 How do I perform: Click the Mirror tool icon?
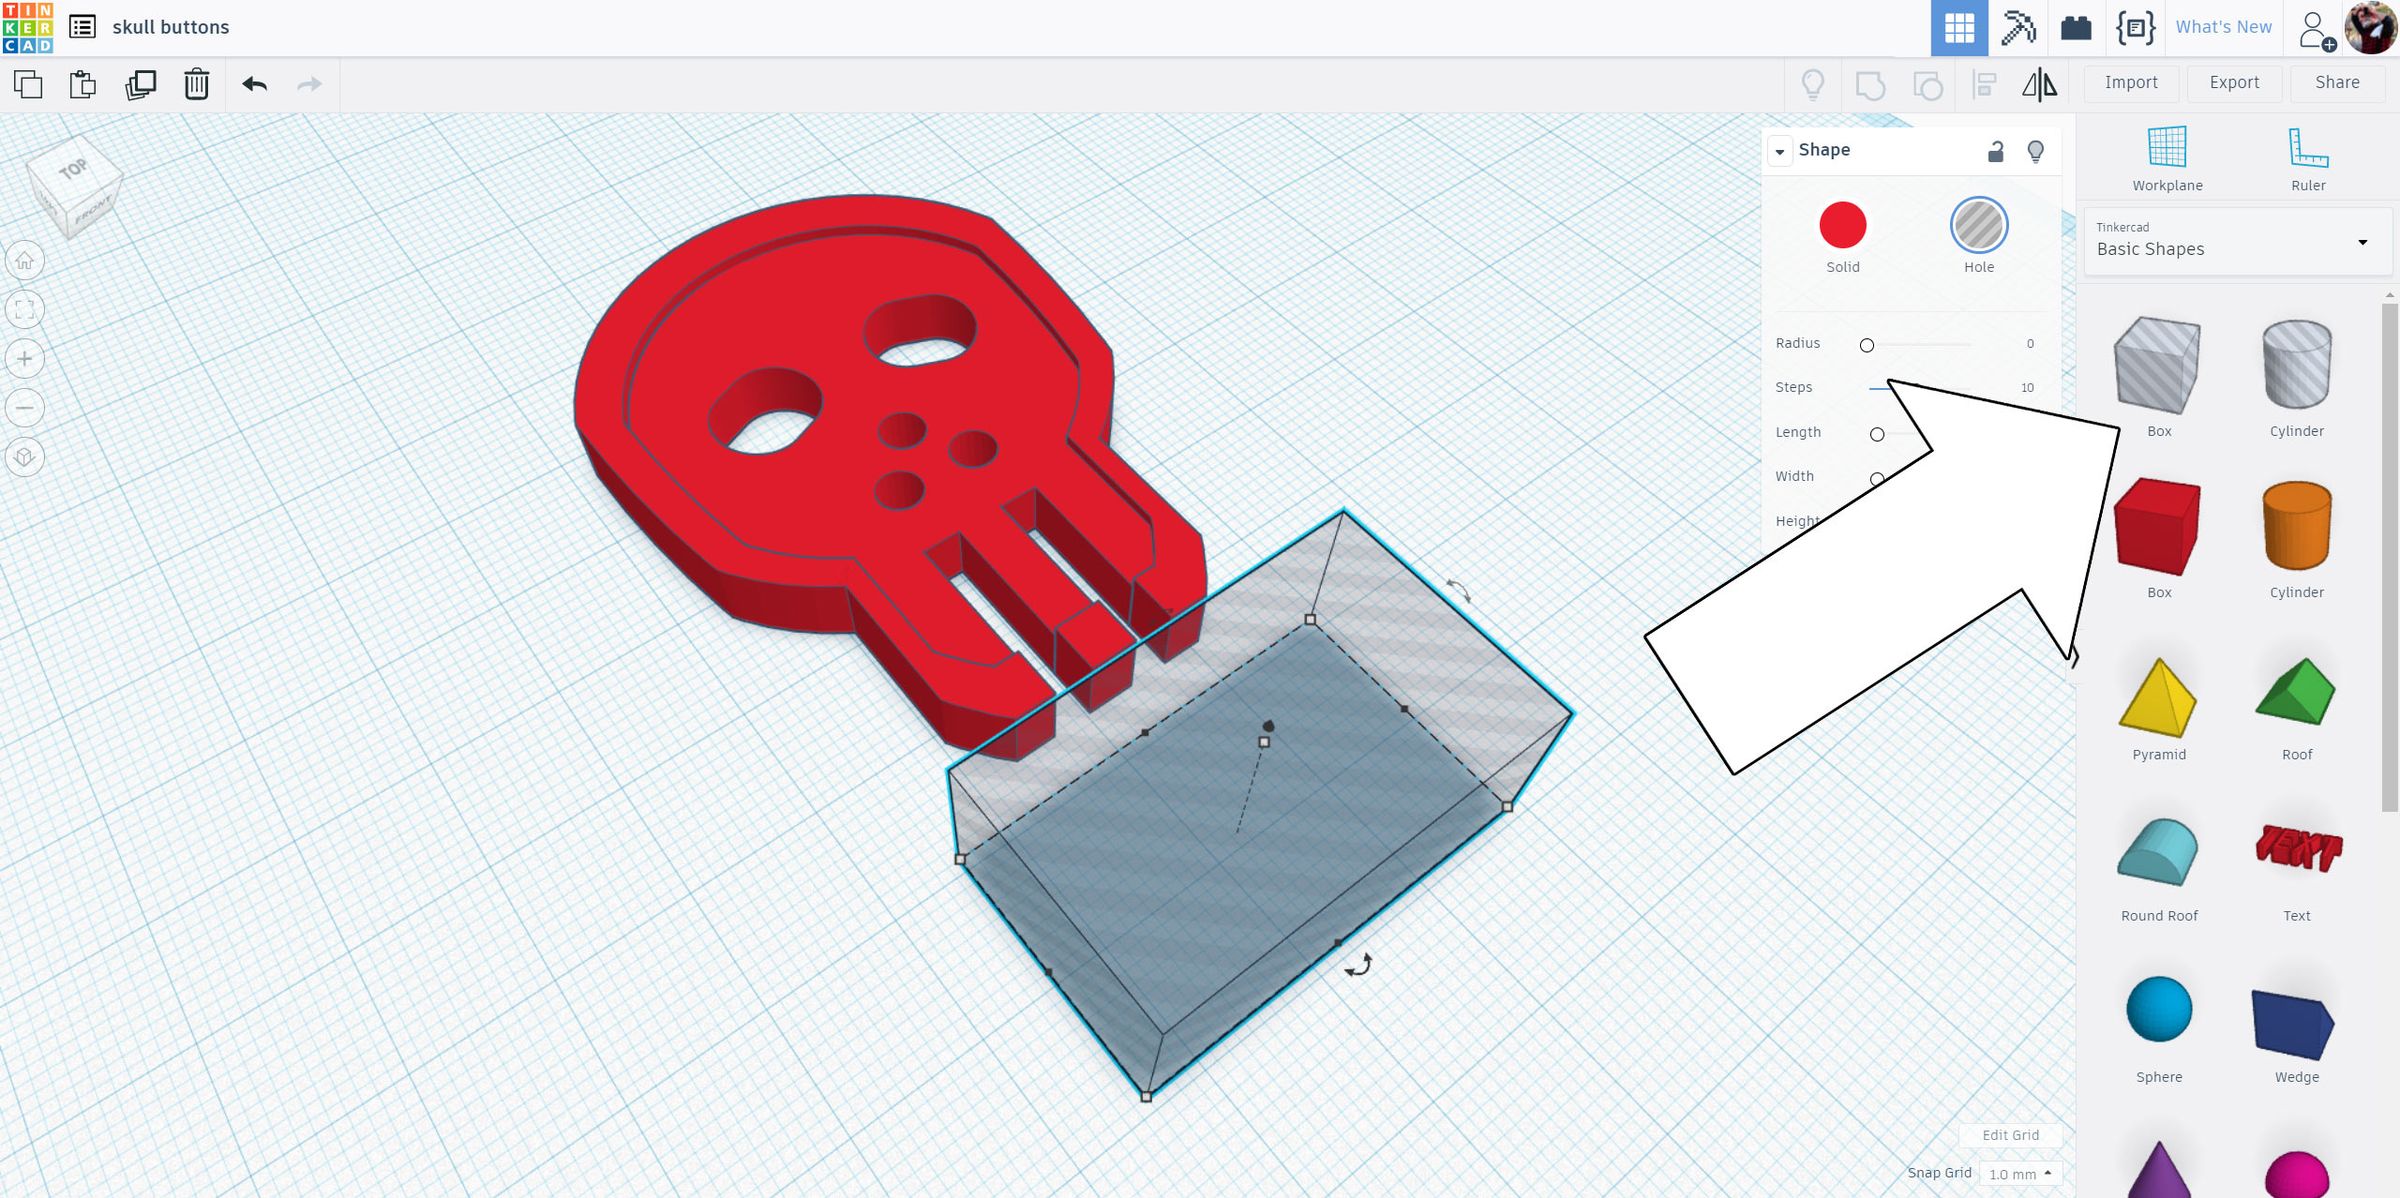point(2039,84)
